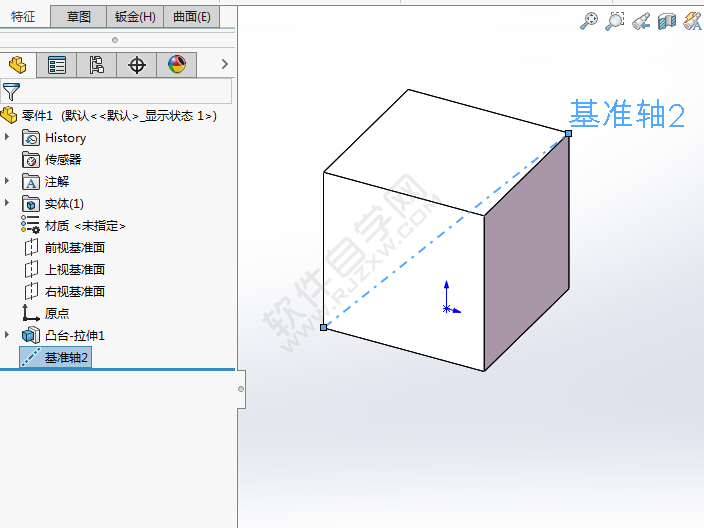
Task: Click the plane icon next to 前视基准面
Action: (31, 247)
